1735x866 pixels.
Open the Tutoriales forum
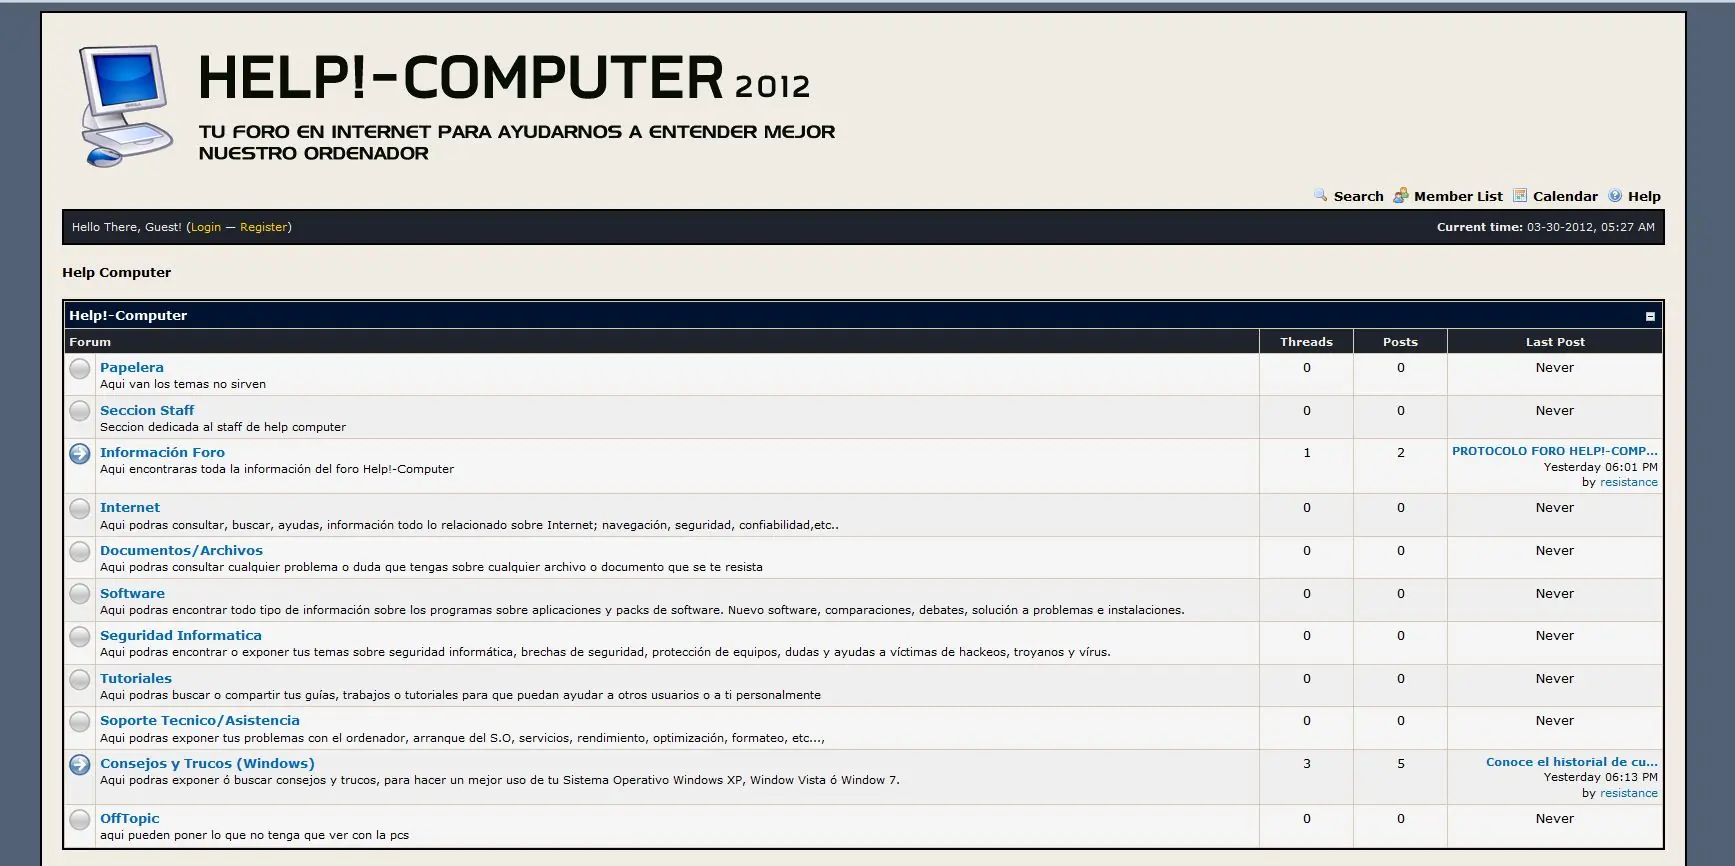tap(136, 678)
